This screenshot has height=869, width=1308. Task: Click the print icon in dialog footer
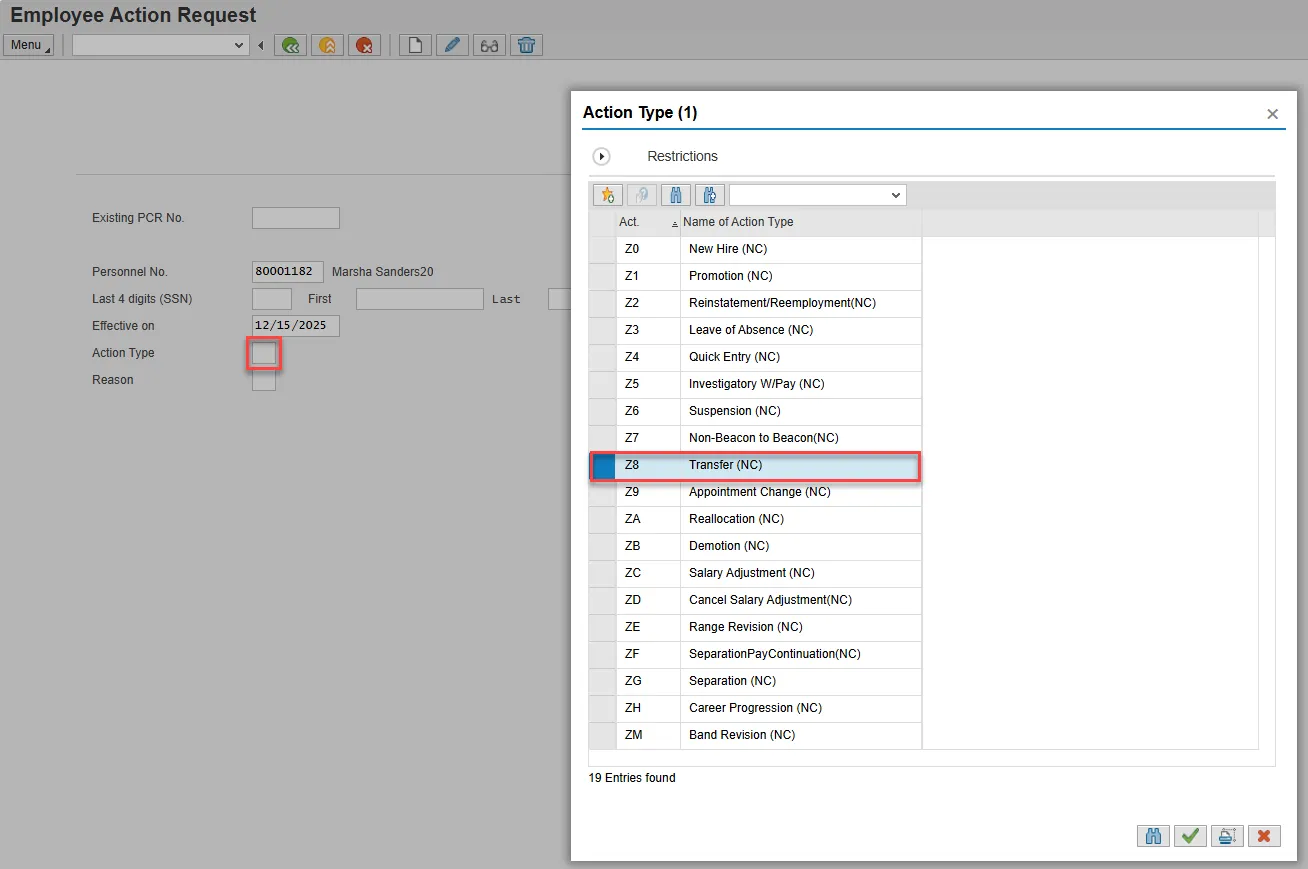[x=1227, y=836]
